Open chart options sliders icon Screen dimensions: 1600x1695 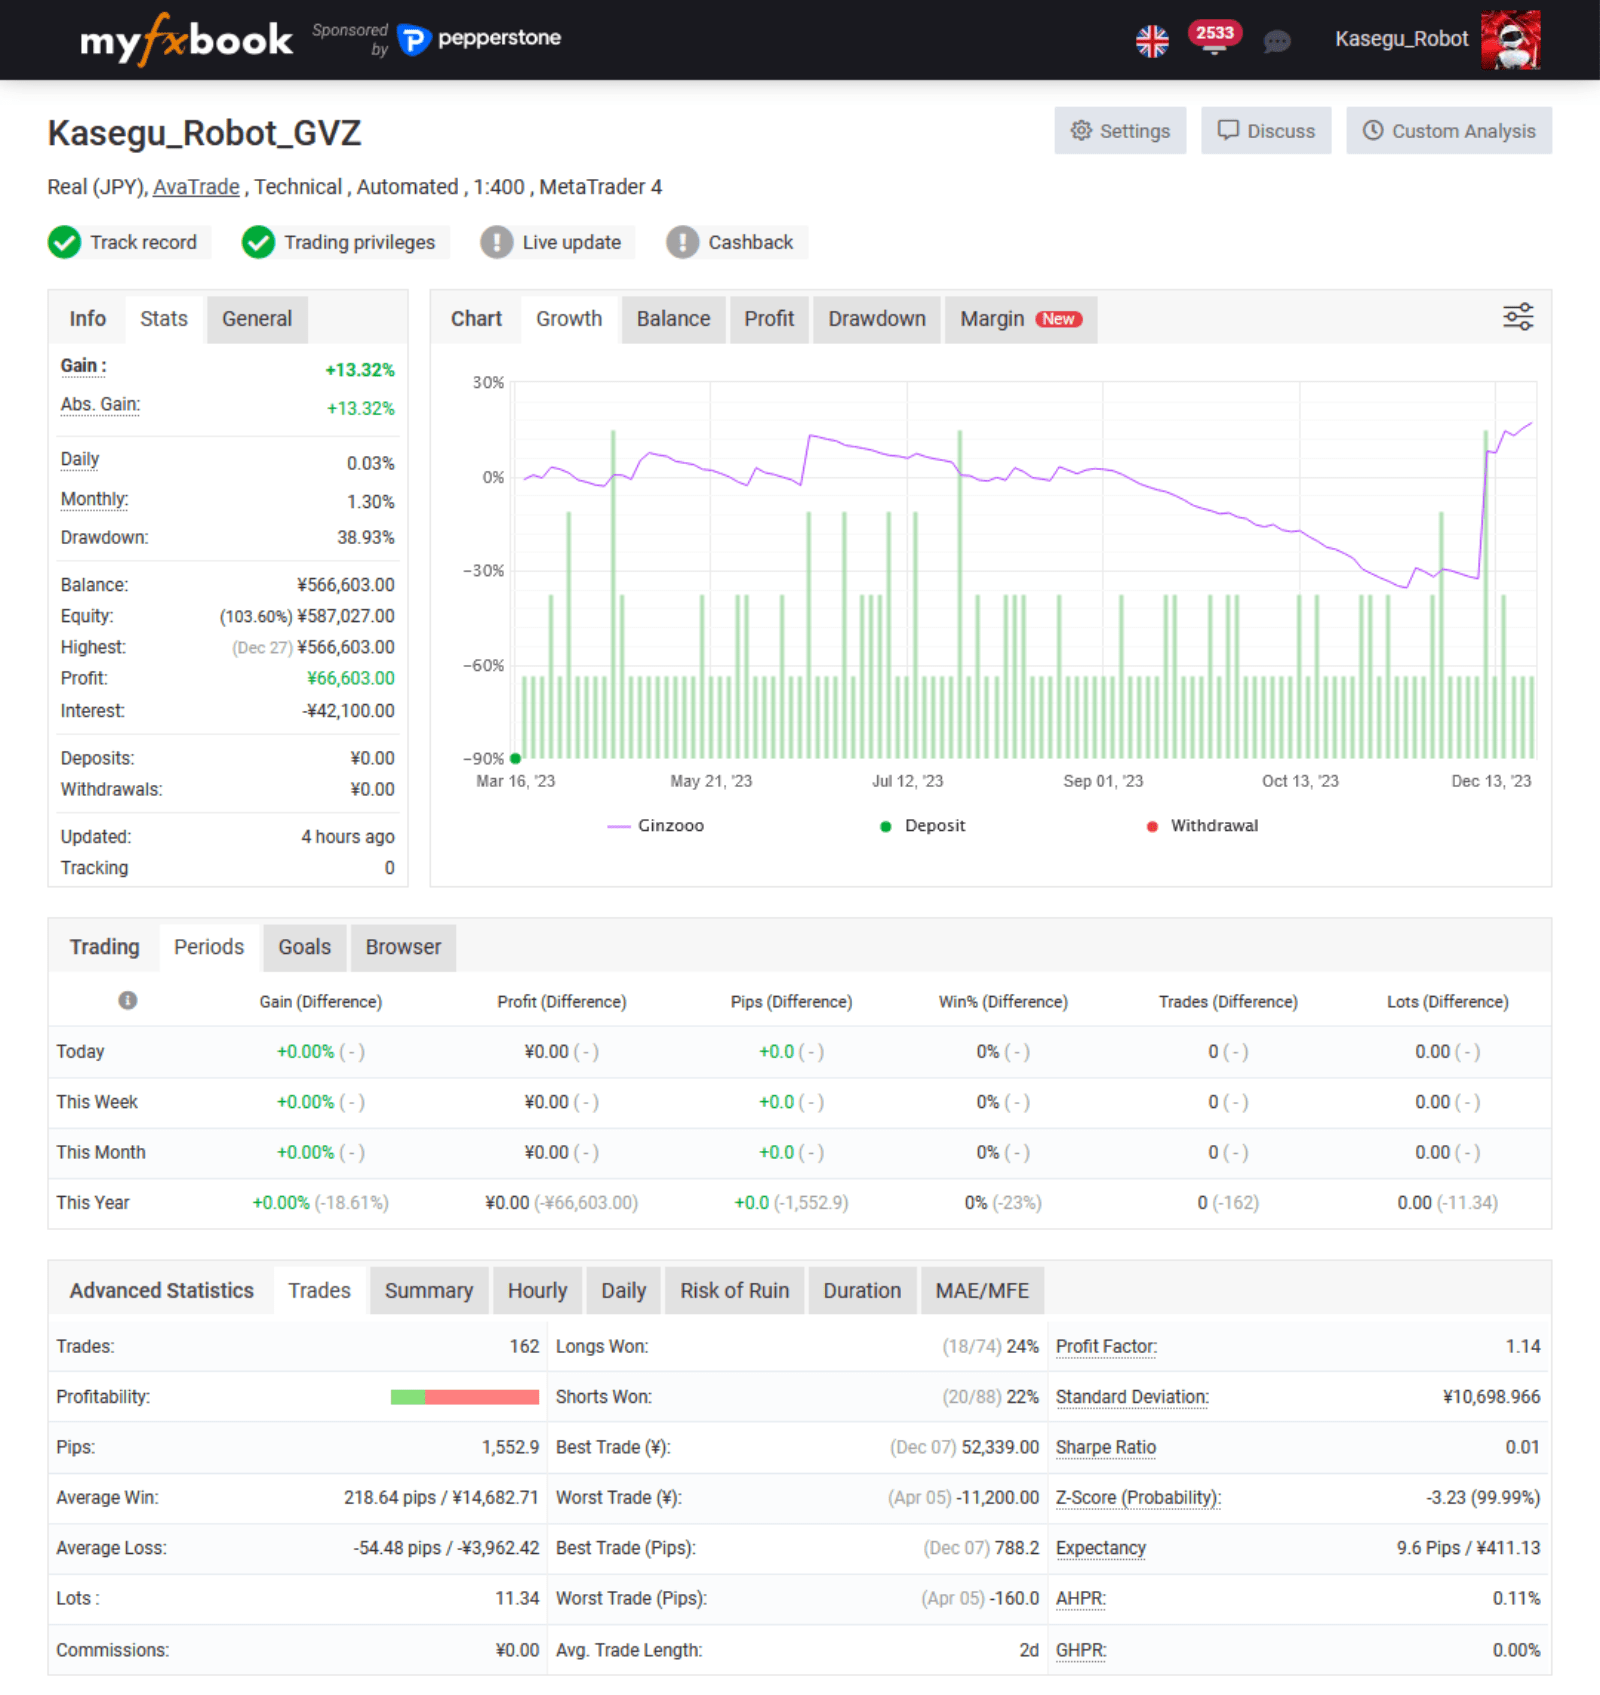[x=1518, y=317]
